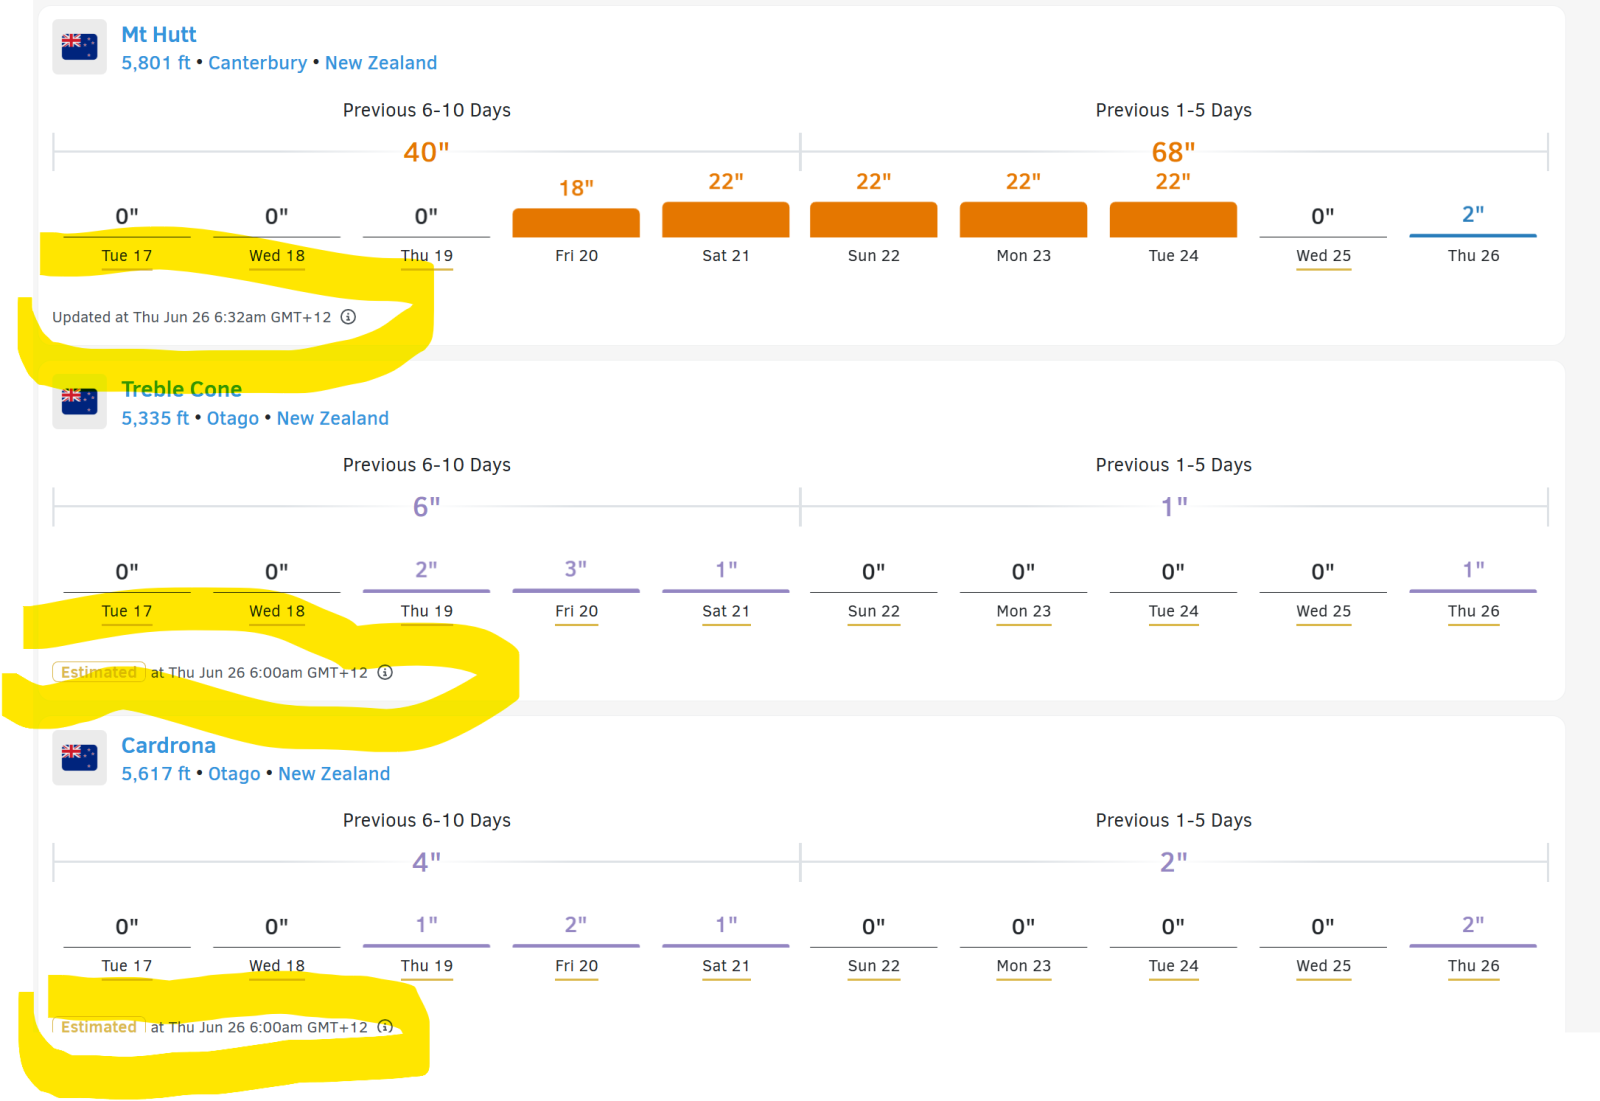Click Treble Cone Thu 26 day label
The width and height of the screenshot is (1600, 1101).
[x=1473, y=611]
